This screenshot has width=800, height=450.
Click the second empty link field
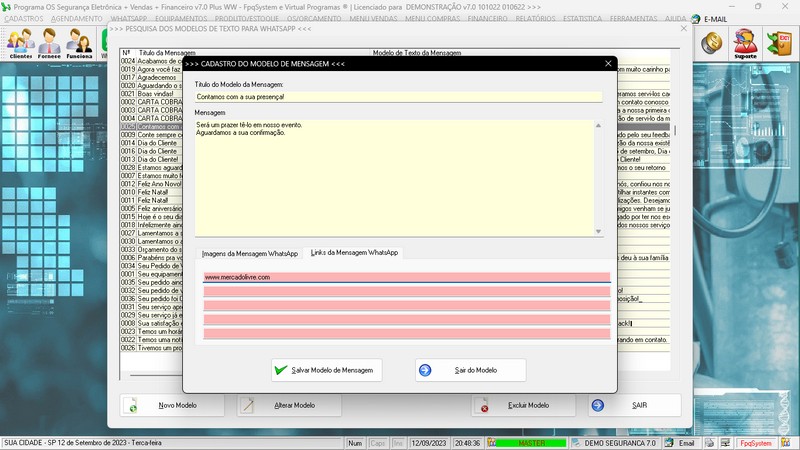tap(407, 291)
